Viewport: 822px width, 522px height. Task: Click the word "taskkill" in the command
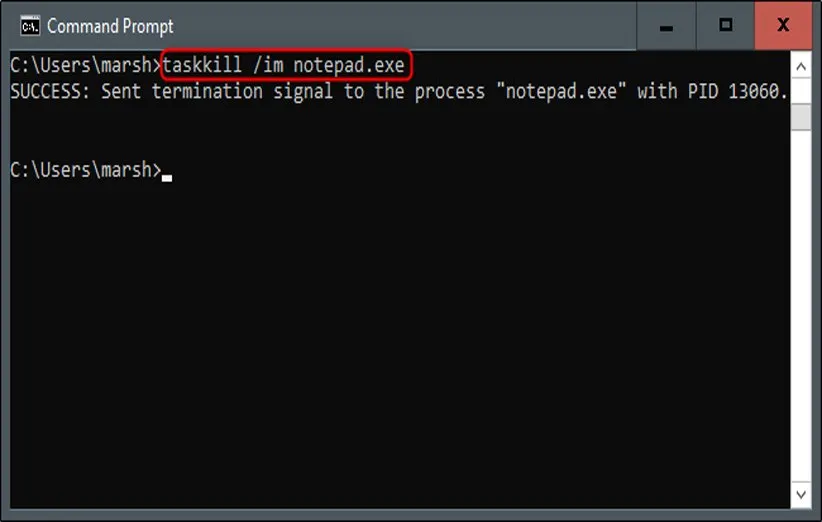click(202, 65)
